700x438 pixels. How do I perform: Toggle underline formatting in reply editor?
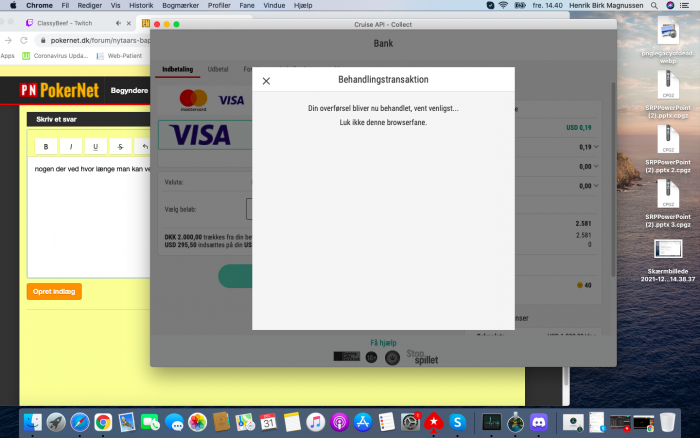[x=95, y=146]
